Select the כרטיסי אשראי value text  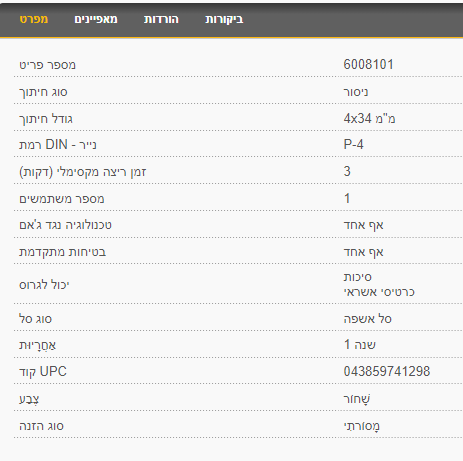(x=379, y=292)
